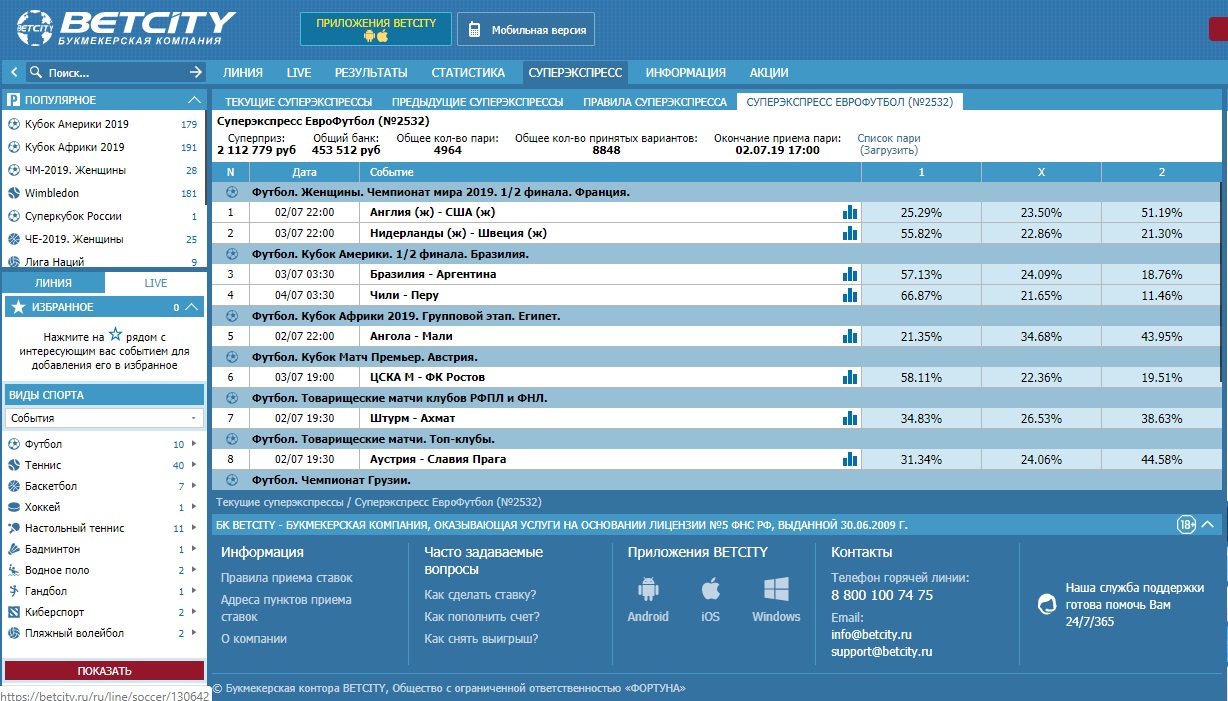Open statistics chart for Бразилия - Аргентина
Image resolution: width=1228 pixels, height=701 pixels.
point(850,274)
